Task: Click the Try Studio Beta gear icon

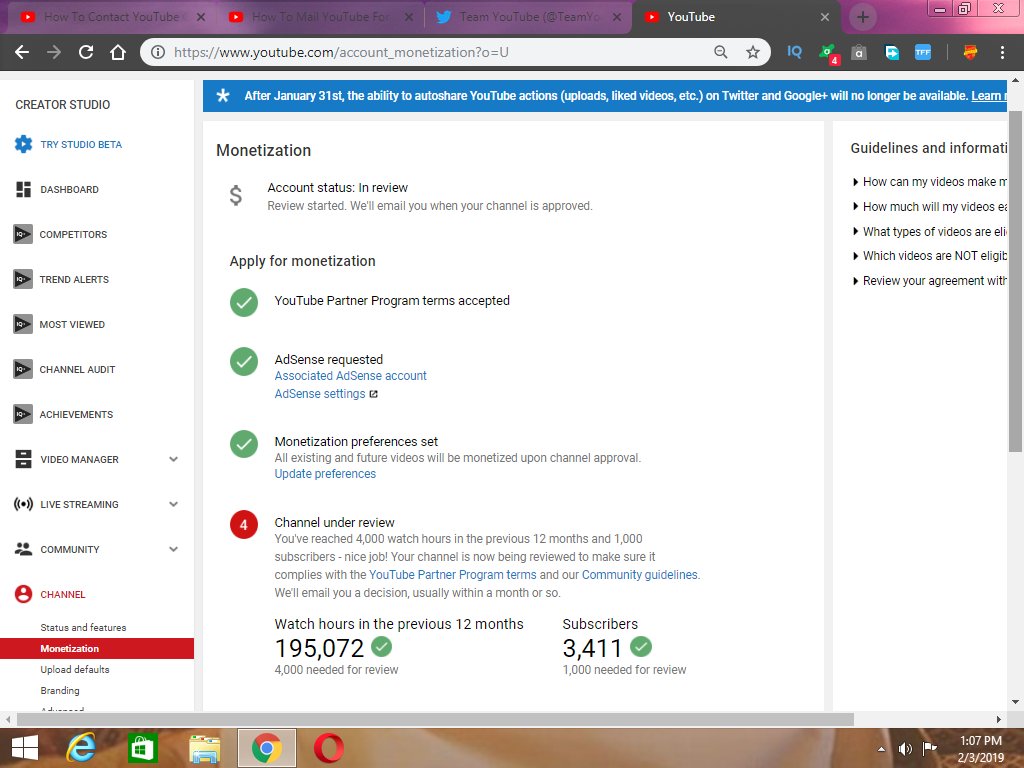Action: click(x=24, y=144)
